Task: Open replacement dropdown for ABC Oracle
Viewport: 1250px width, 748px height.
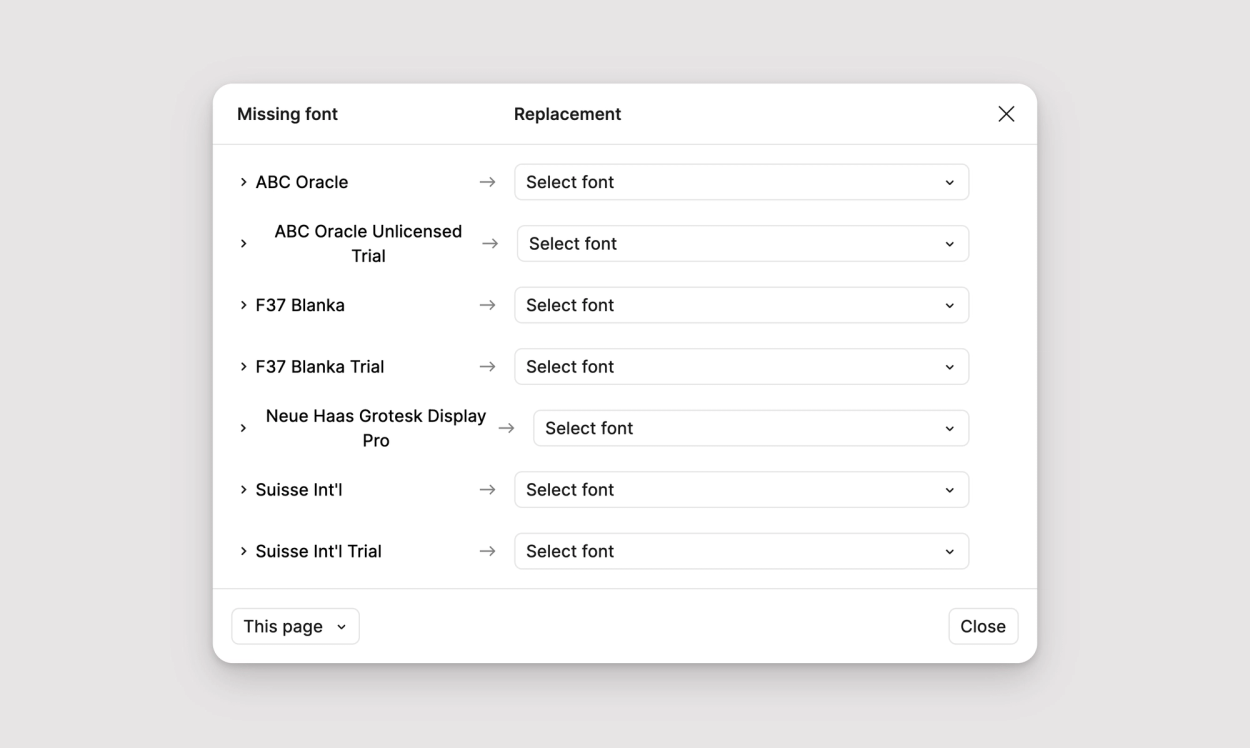Action: [741, 182]
